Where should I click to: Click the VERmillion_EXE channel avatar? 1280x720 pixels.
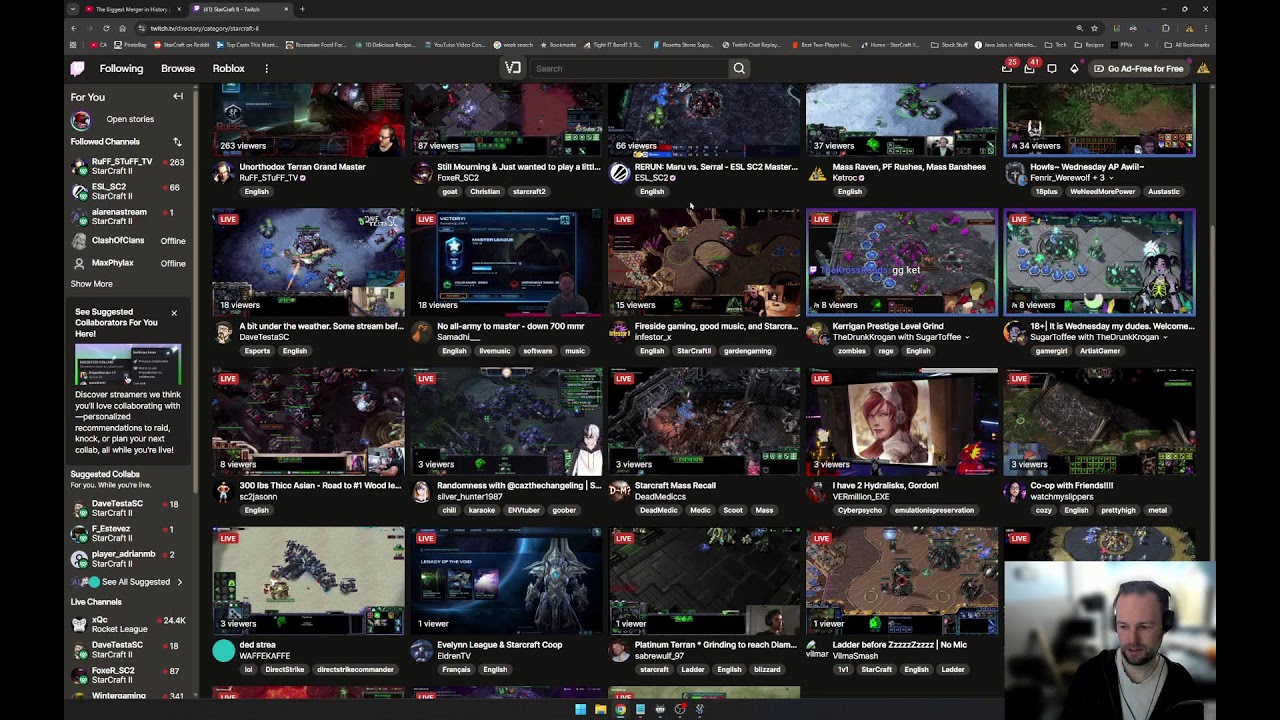click(x=817, y=491)
